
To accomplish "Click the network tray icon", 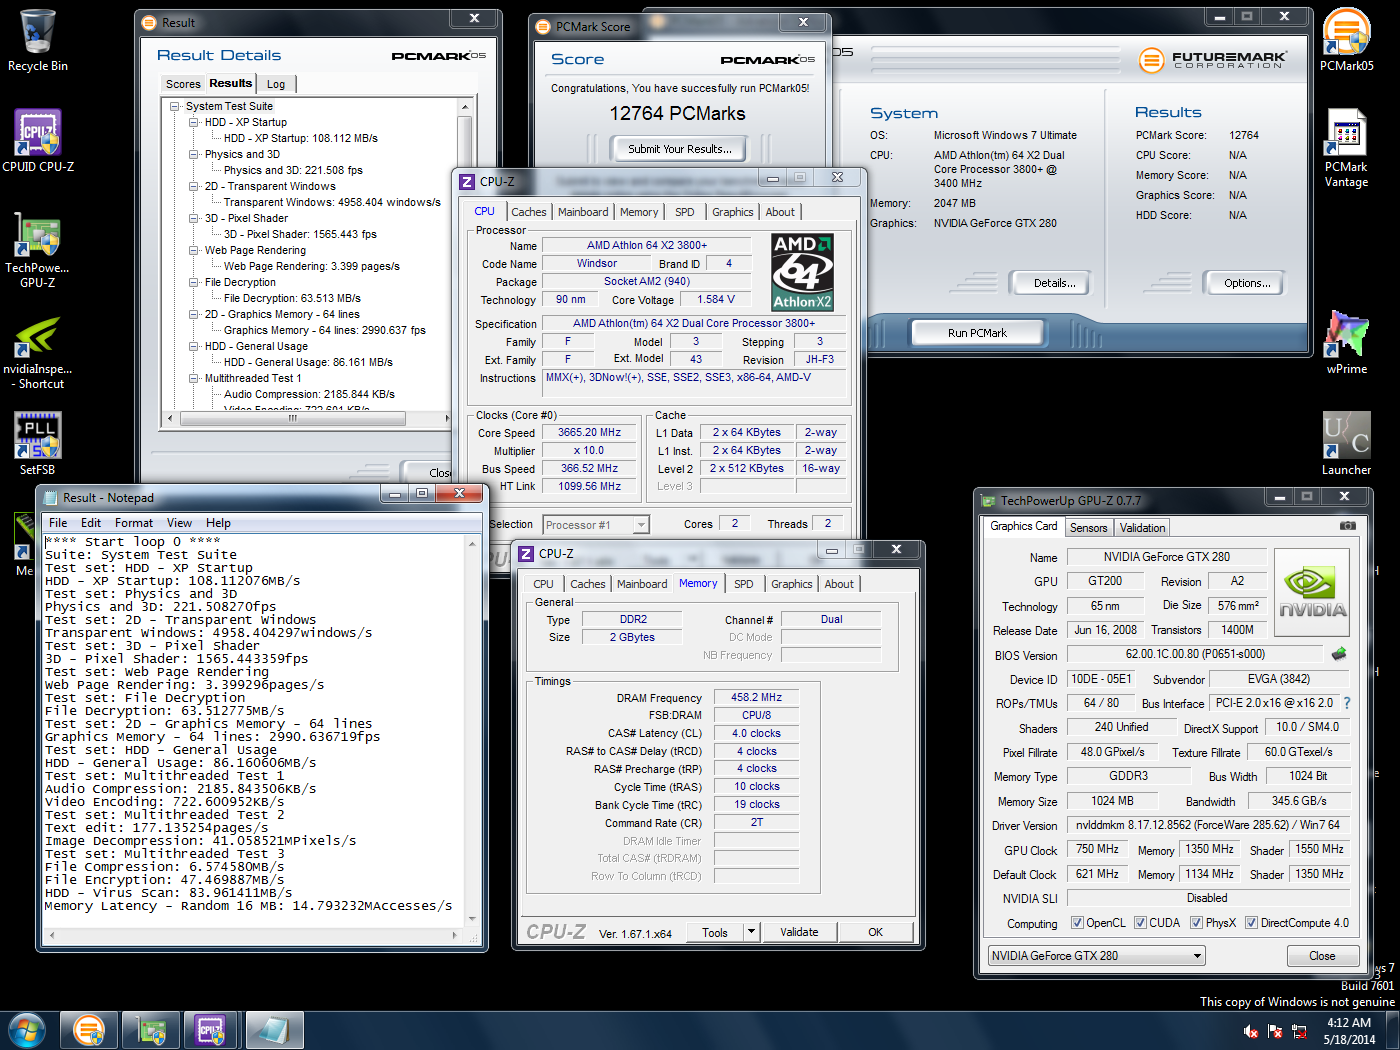I will pyautogui.click(x=1299, y=1031).
